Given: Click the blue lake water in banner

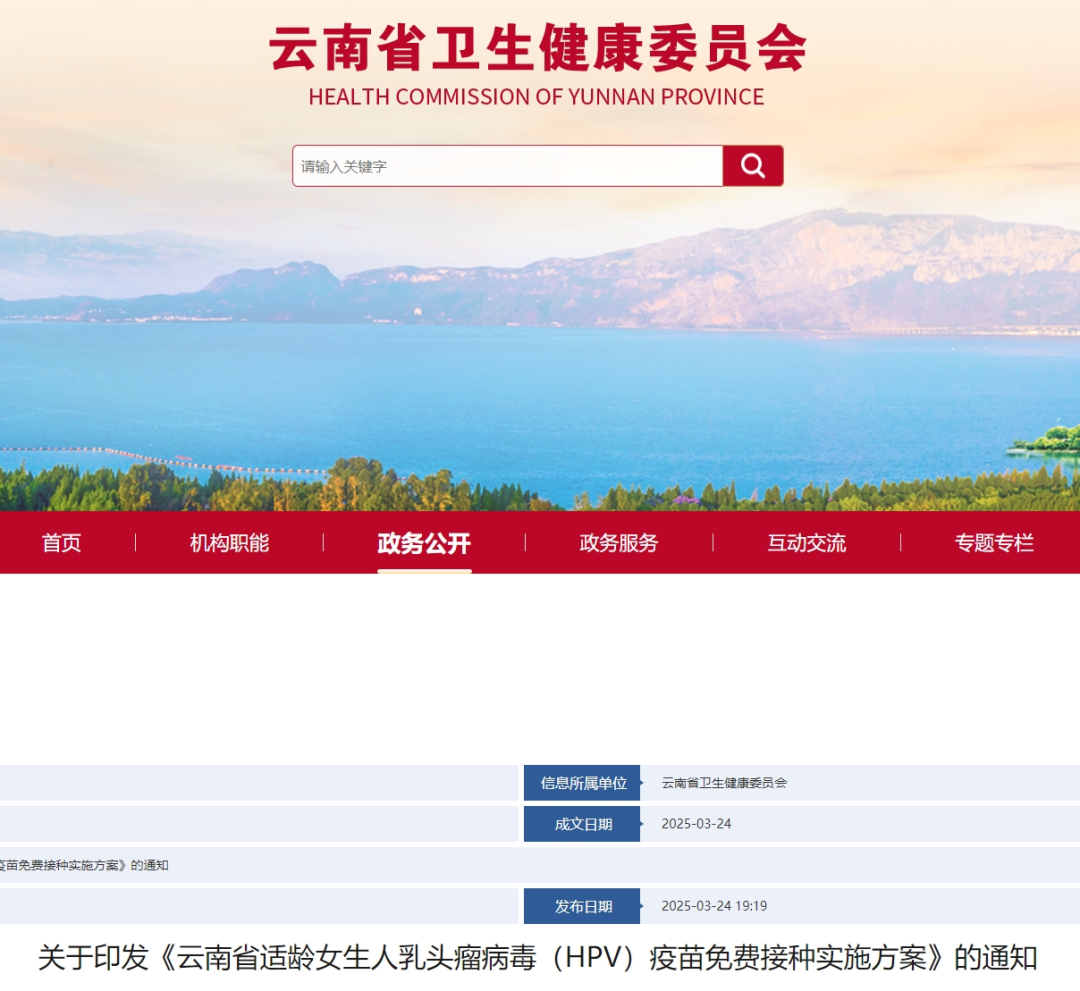Looking at the screenshot, I should [540, 400].
